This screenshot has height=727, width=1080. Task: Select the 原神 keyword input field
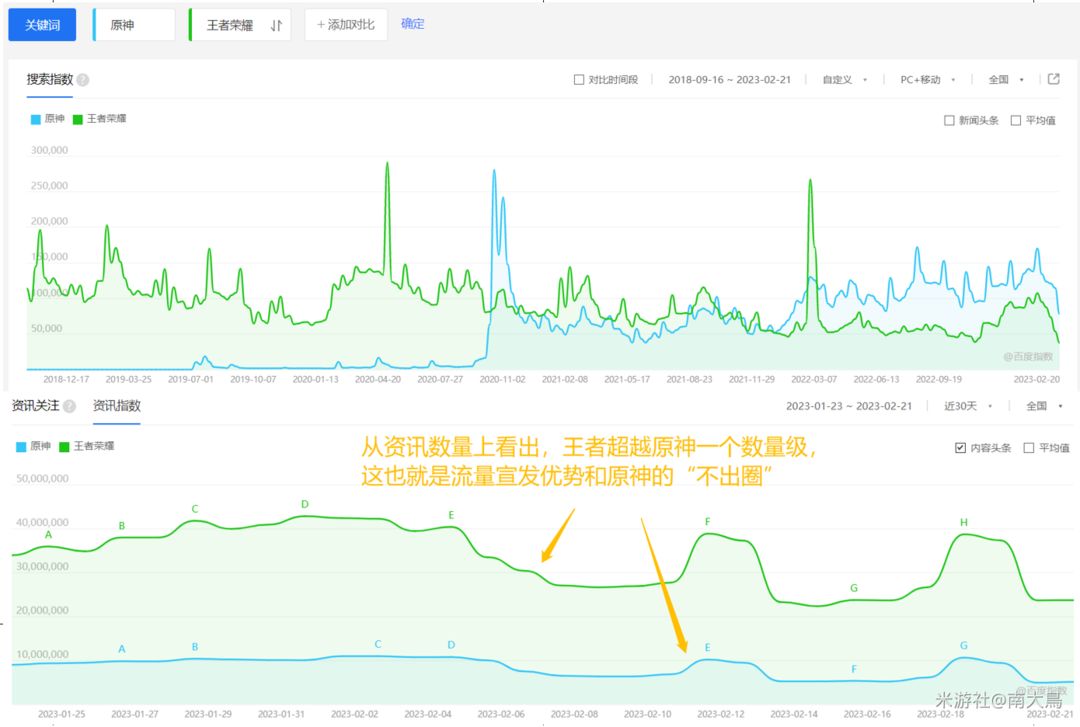tap(134, 25)
